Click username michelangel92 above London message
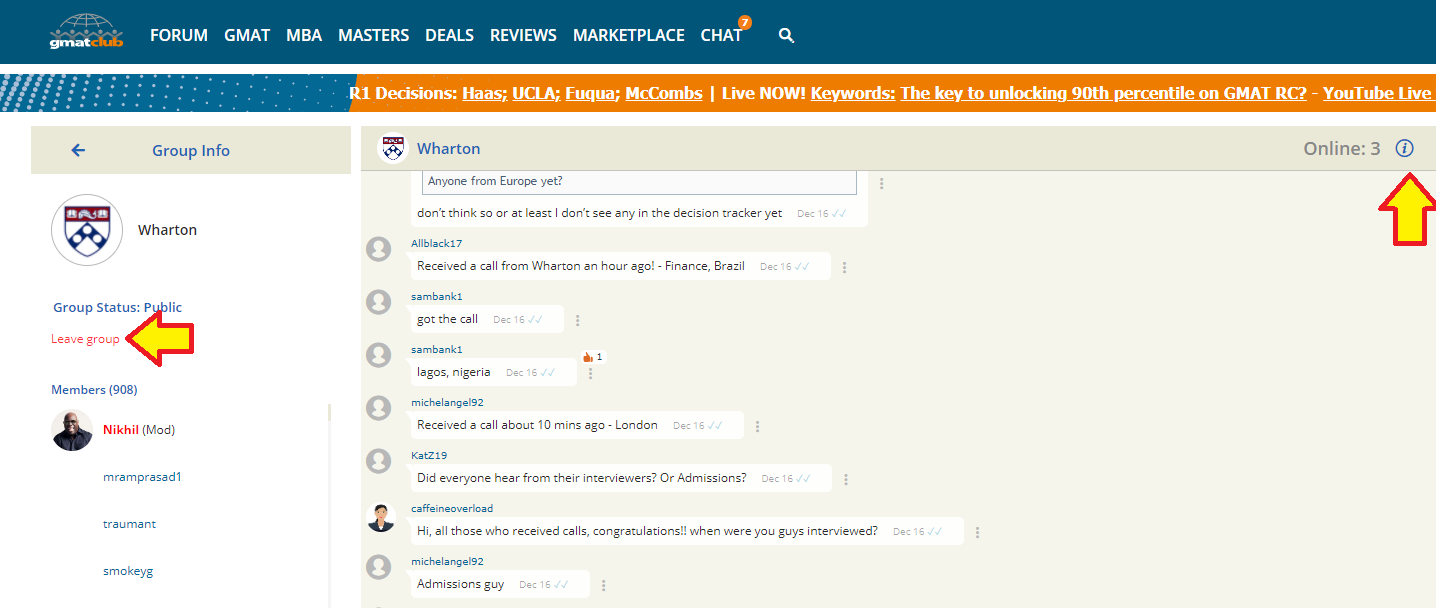This screenshot has width=1436, height=608. (447, 402)
